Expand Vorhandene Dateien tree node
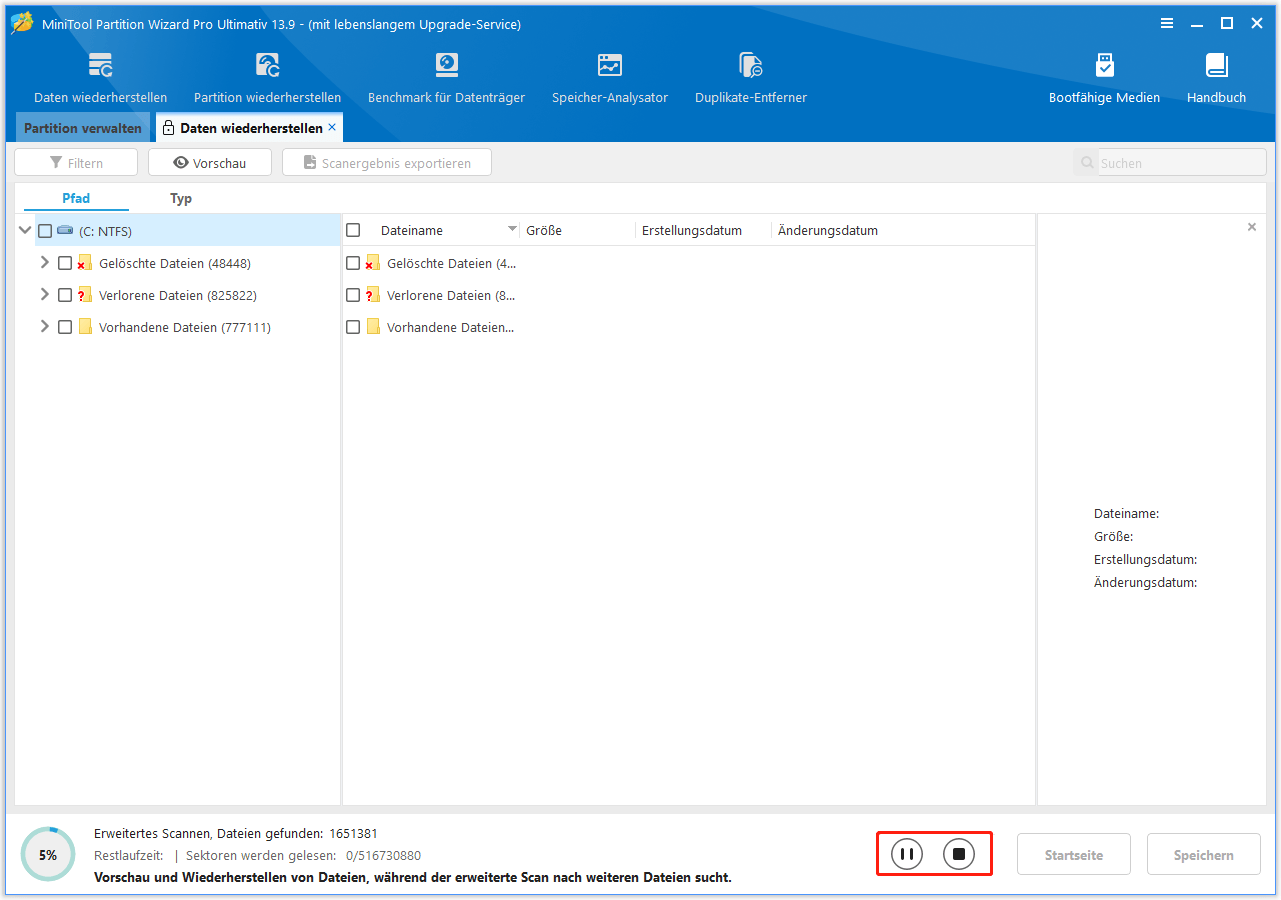This screenshot has width=1281, height=900. [x=44, y=326]
